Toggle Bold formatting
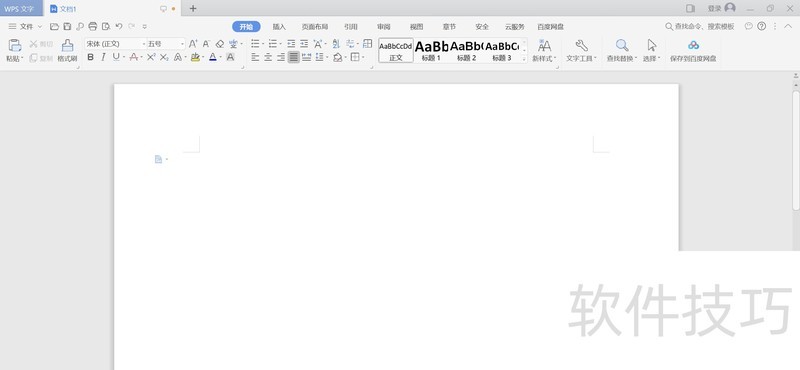Image resolution: width=800 pixels, height=370 pixels. click(90, 57)
